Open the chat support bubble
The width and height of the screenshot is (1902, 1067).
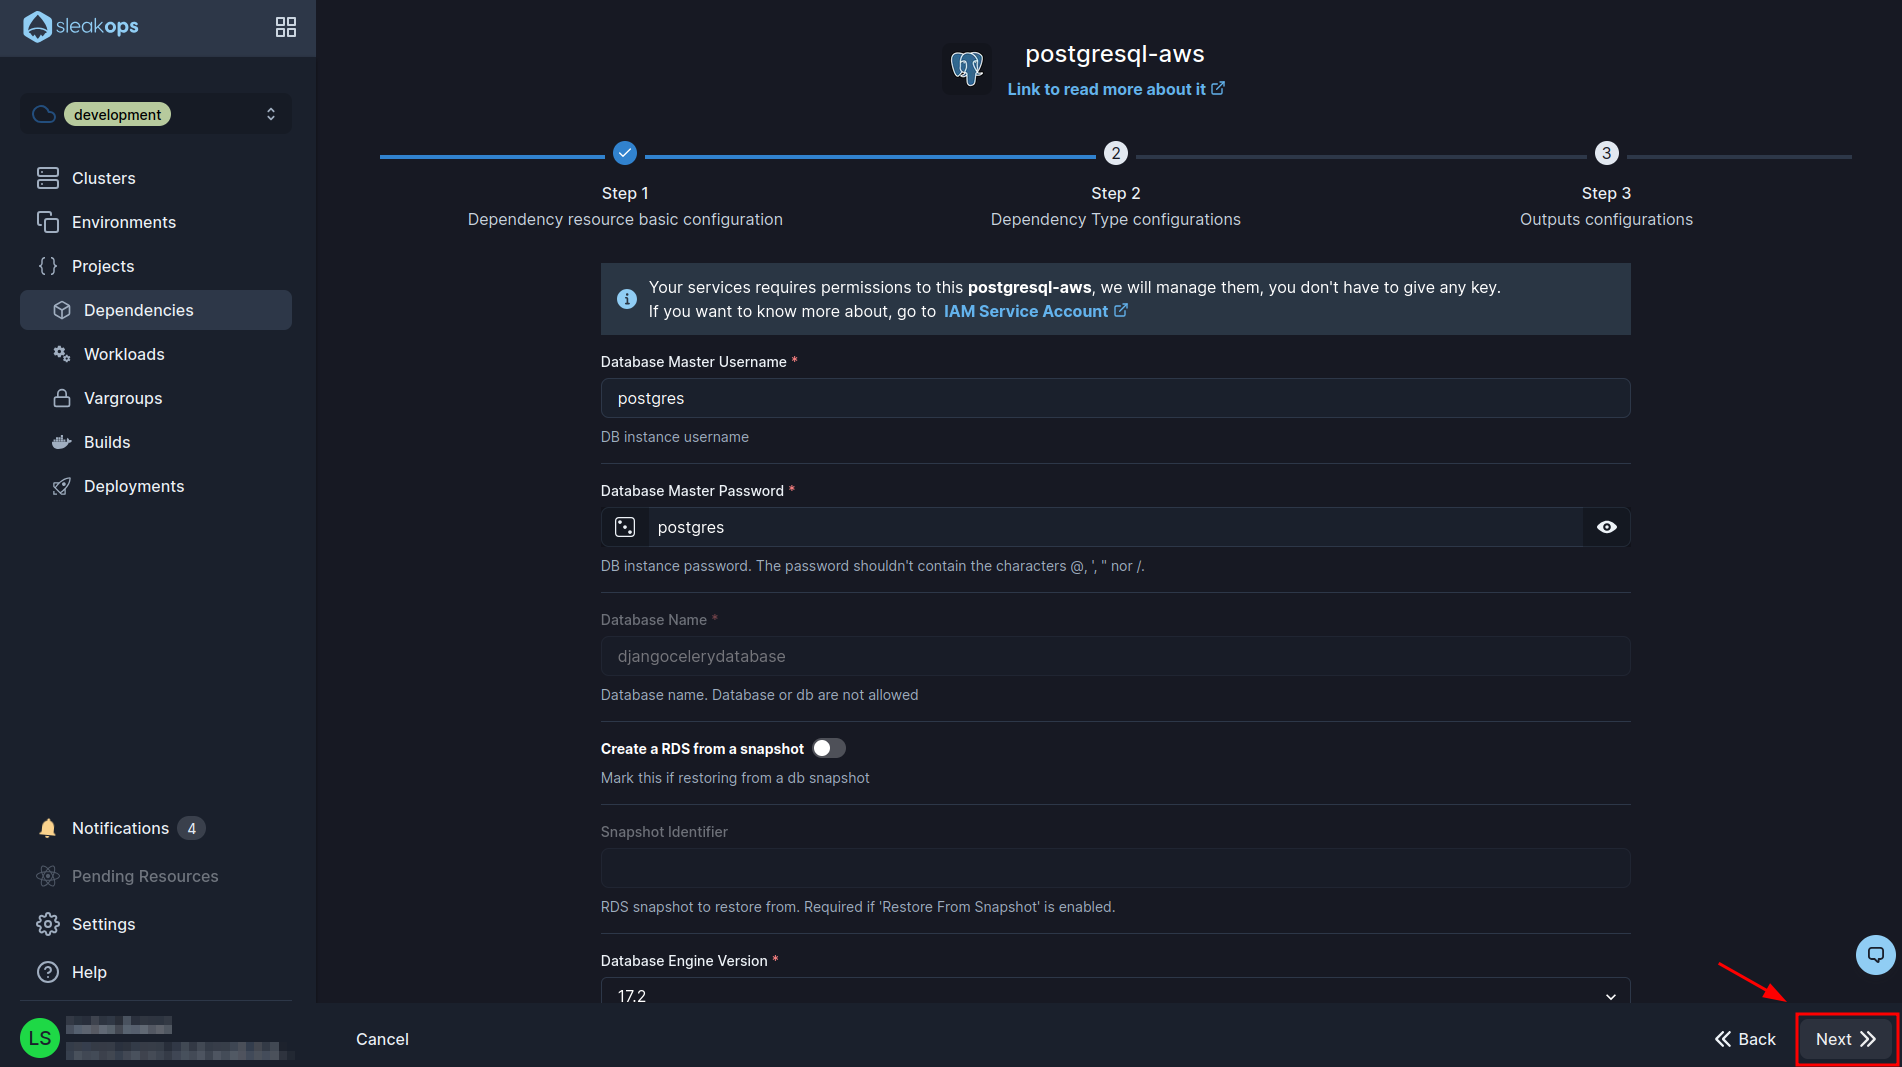click(x=1876, y=954)
